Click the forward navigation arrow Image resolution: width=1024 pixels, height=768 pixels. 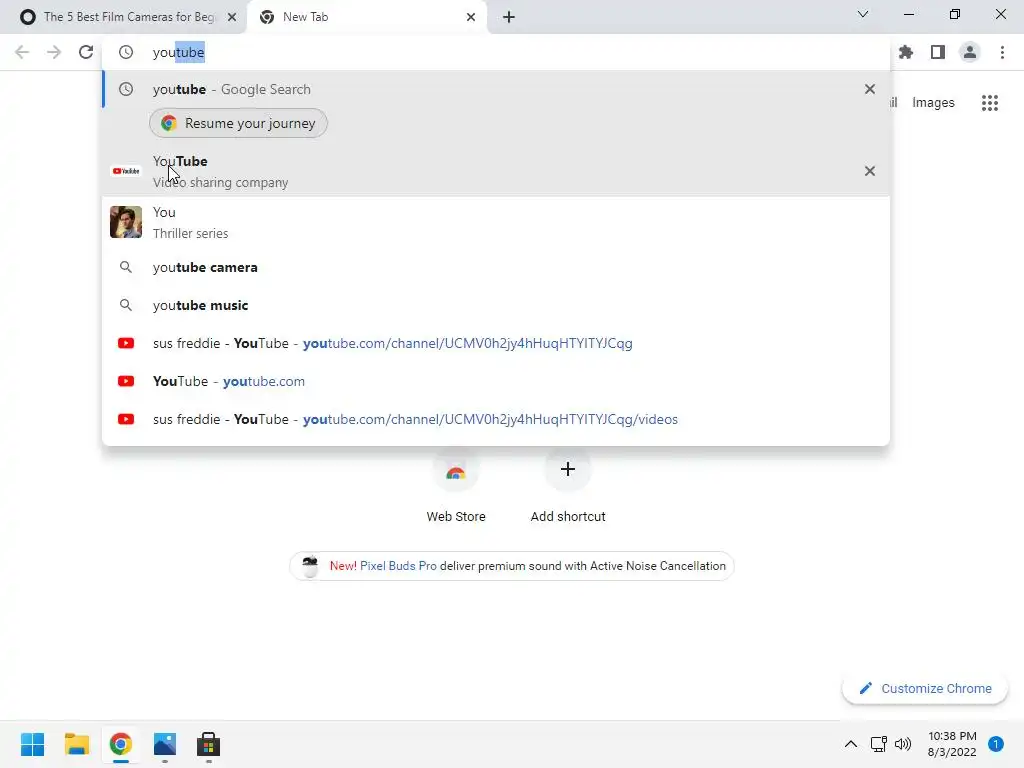point(54,52)
